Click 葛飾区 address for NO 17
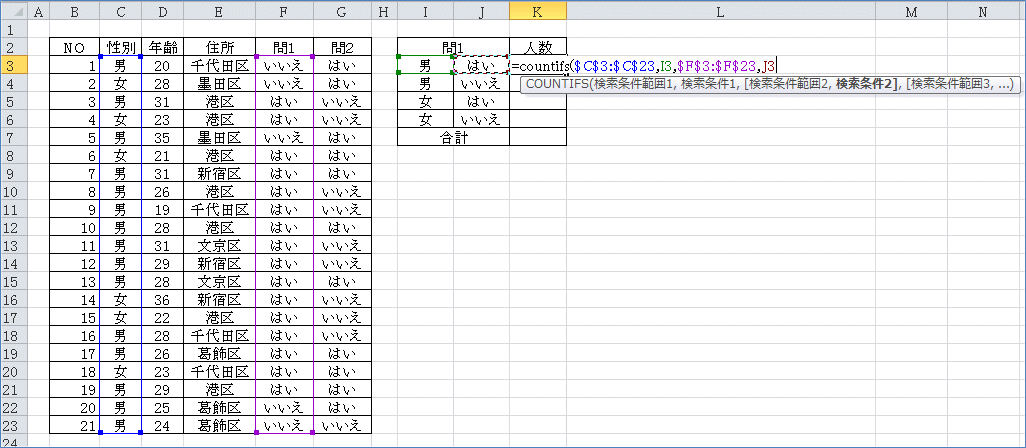The image size is (1026, 448). click(219, 354)
